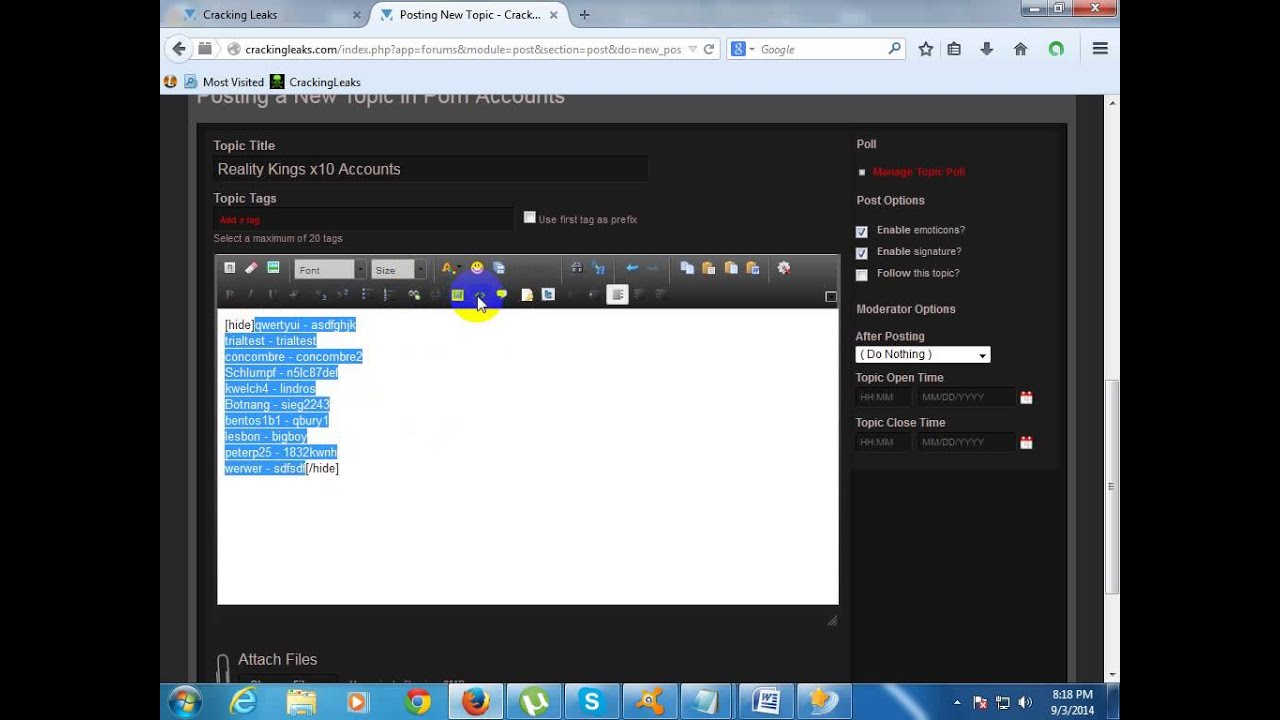This screenshot has width=1280, height=720.
Task: Open a new browser tab with plus
Action: [x=585, y=15]
